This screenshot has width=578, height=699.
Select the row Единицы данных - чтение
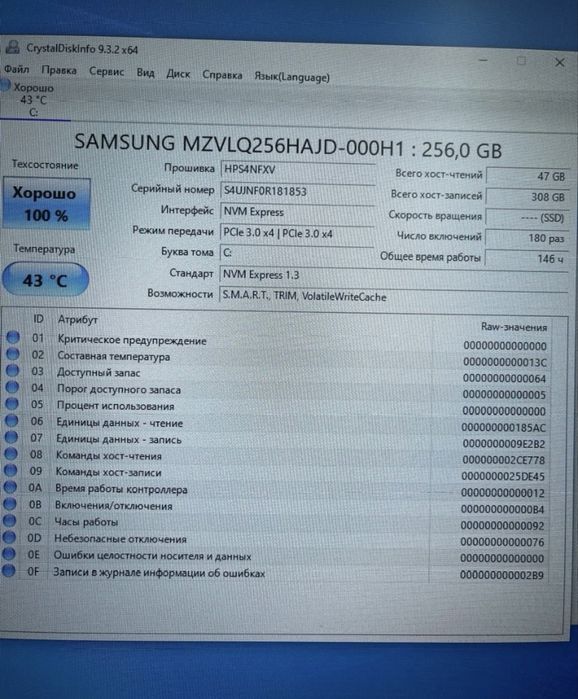pos(277,424)
